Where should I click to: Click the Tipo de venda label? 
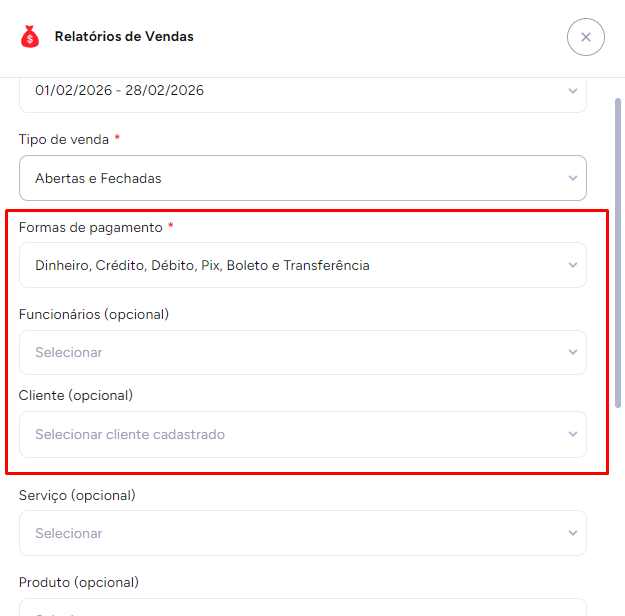pos(64,139)
